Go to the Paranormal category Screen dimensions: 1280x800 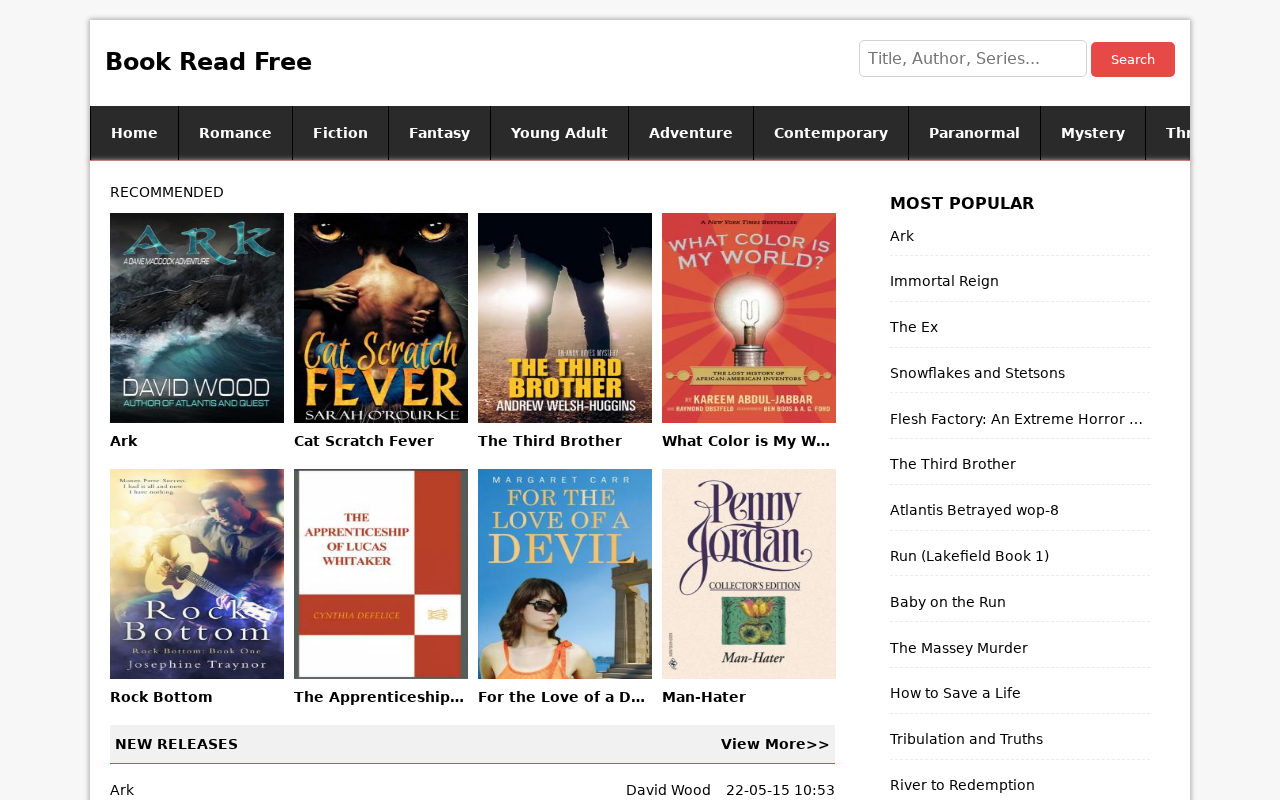click(974, 133)
